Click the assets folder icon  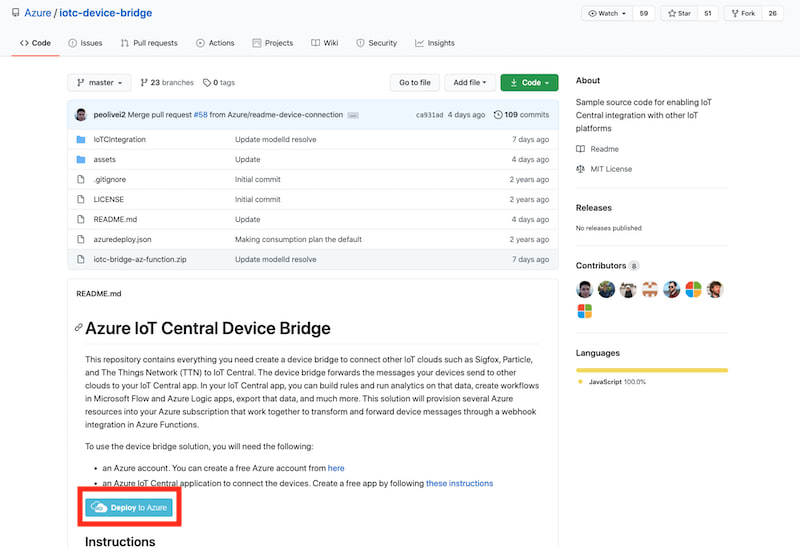pos(81,159)
